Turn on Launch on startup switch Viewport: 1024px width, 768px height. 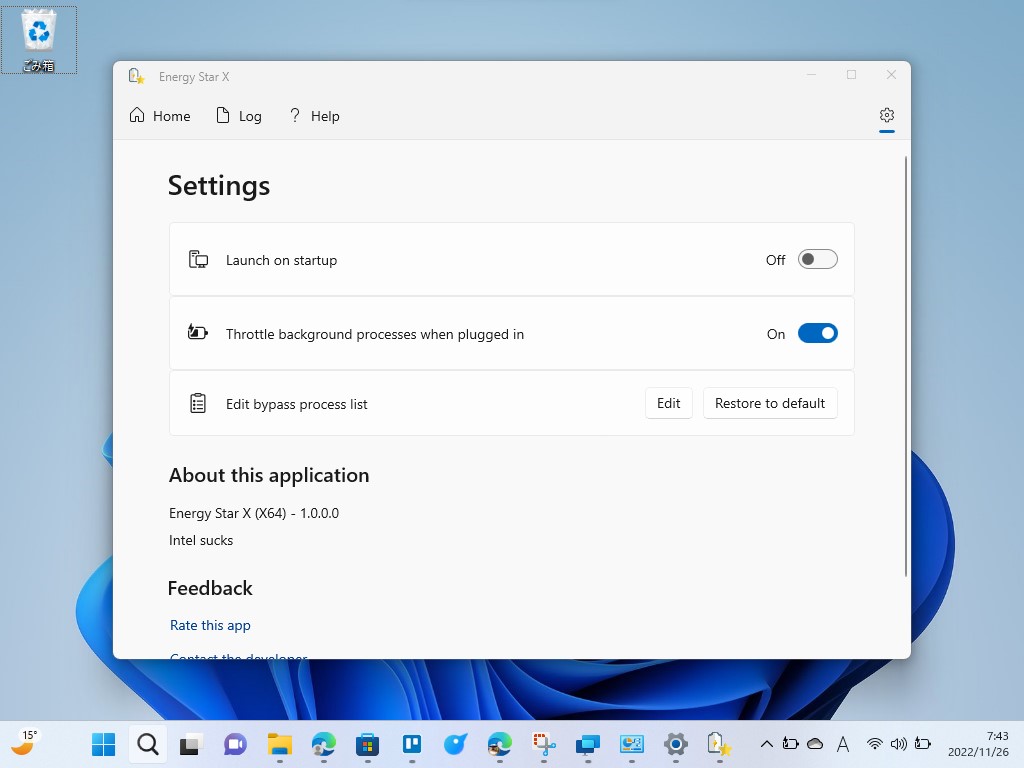pos(817,259)
